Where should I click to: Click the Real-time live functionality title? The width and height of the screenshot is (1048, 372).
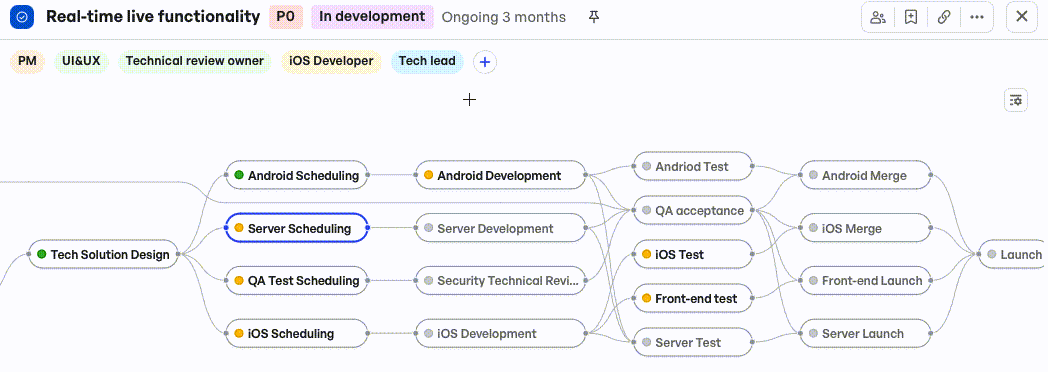153,17
